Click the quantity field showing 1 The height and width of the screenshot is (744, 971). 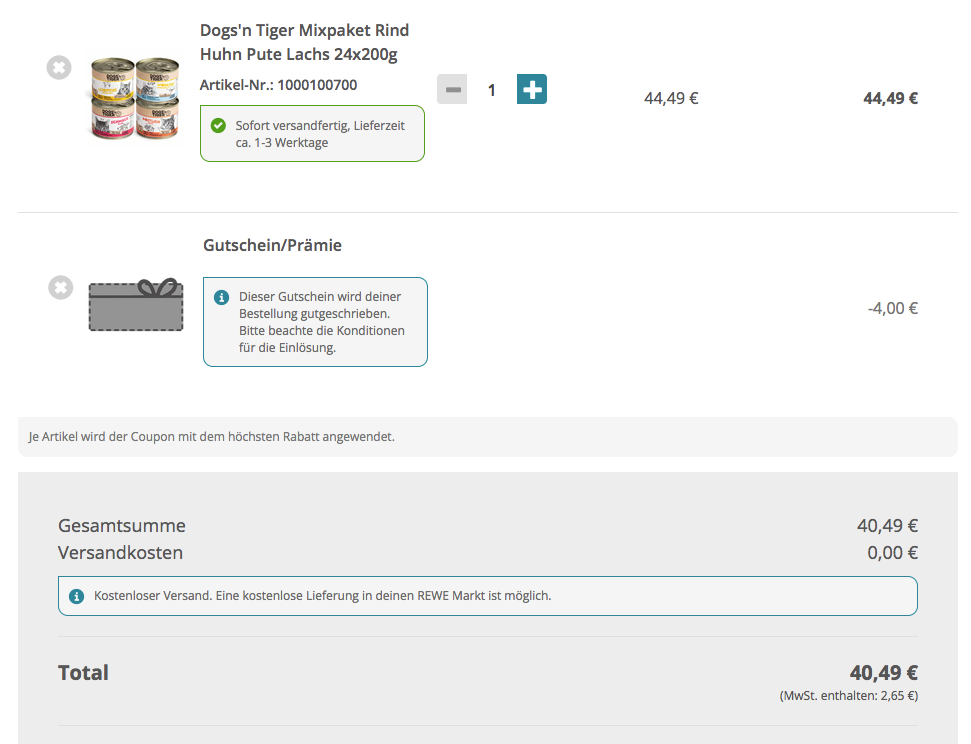[x=491, y=90]
